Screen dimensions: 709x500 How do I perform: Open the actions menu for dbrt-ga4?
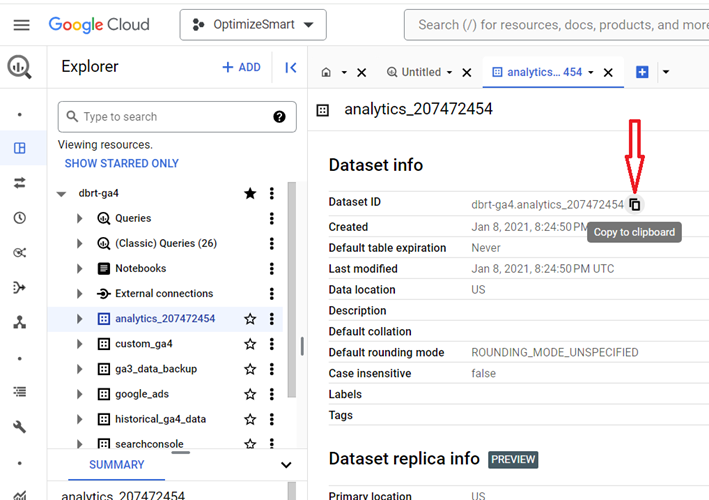272,193
